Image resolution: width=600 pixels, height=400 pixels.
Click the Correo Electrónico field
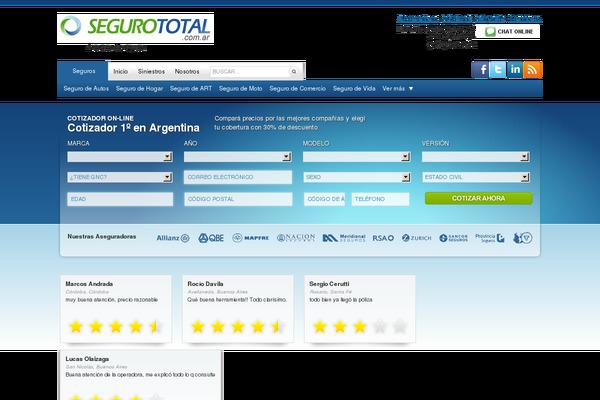[238, 177]
